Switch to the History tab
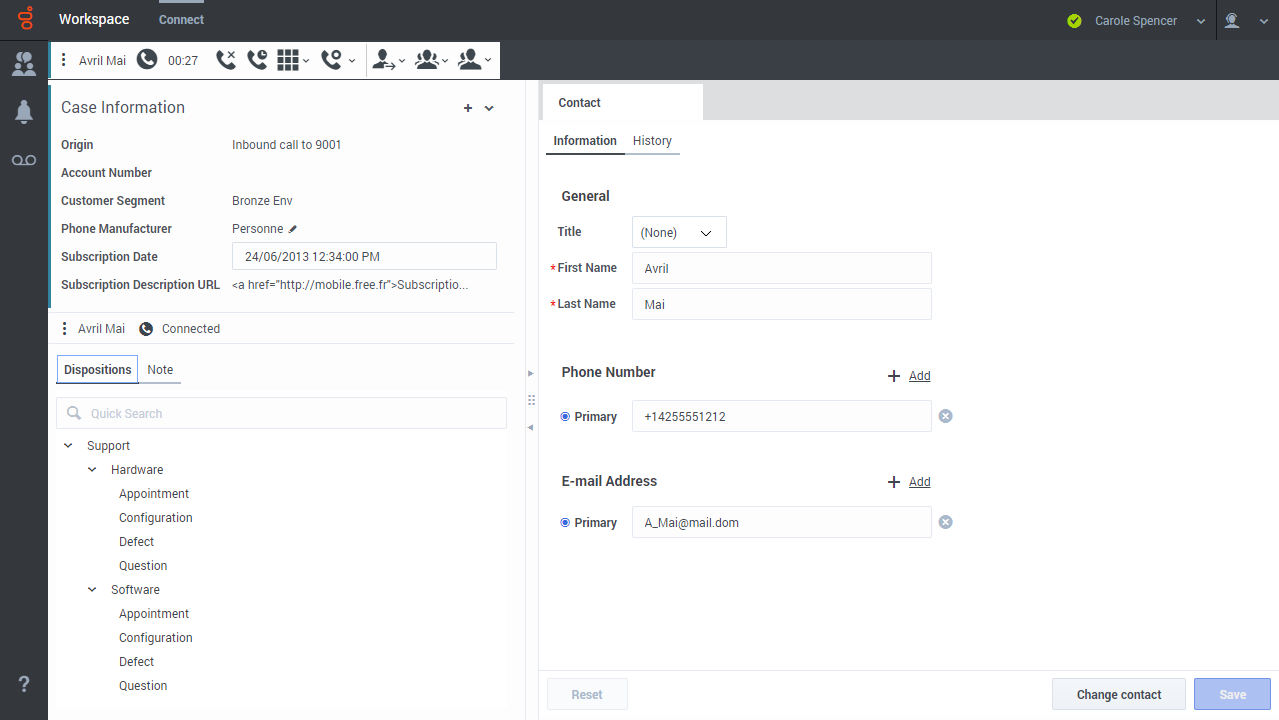This screenshot has height=720, width=1279. [x=652, y=141]
